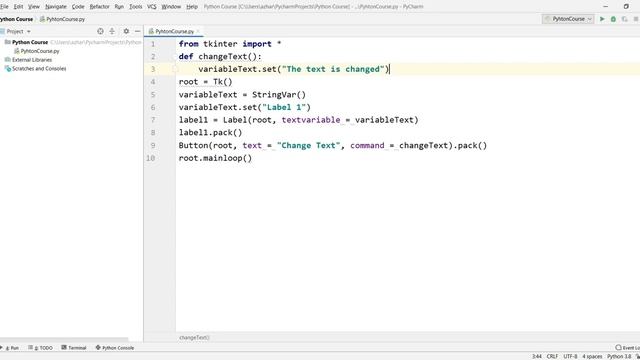Open the PytonCourse run configuration dropdown
Viewport: 640px width, 360px height.
click(568, 19)
